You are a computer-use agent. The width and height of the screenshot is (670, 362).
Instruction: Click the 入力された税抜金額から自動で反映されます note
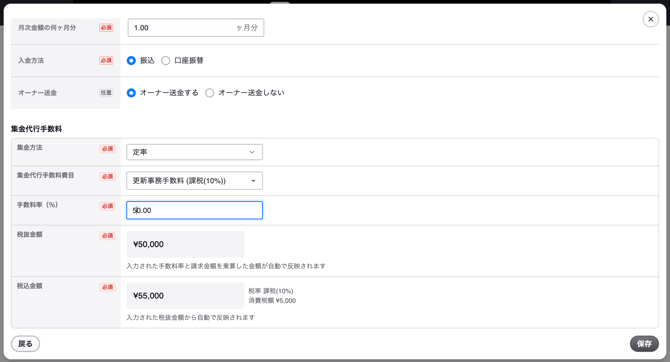tap(191, 317)
